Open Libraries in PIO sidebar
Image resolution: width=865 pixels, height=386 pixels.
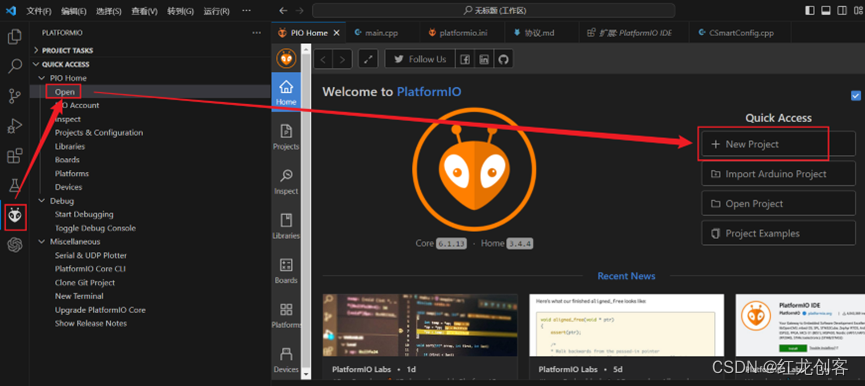tap(286, 226)
